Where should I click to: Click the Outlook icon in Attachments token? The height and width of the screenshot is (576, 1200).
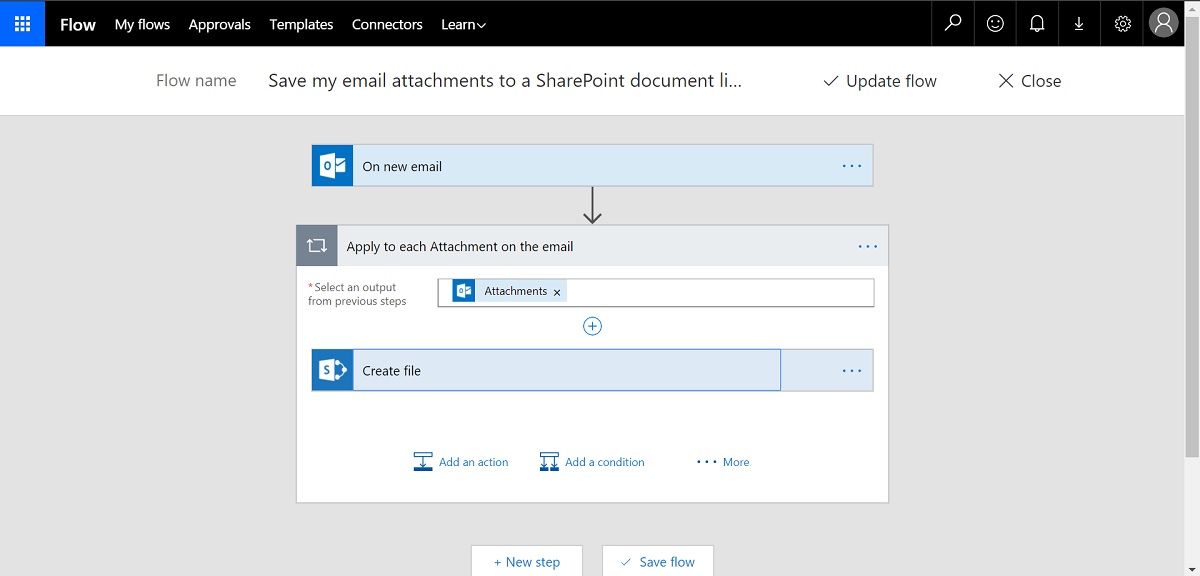pos(463,291)
